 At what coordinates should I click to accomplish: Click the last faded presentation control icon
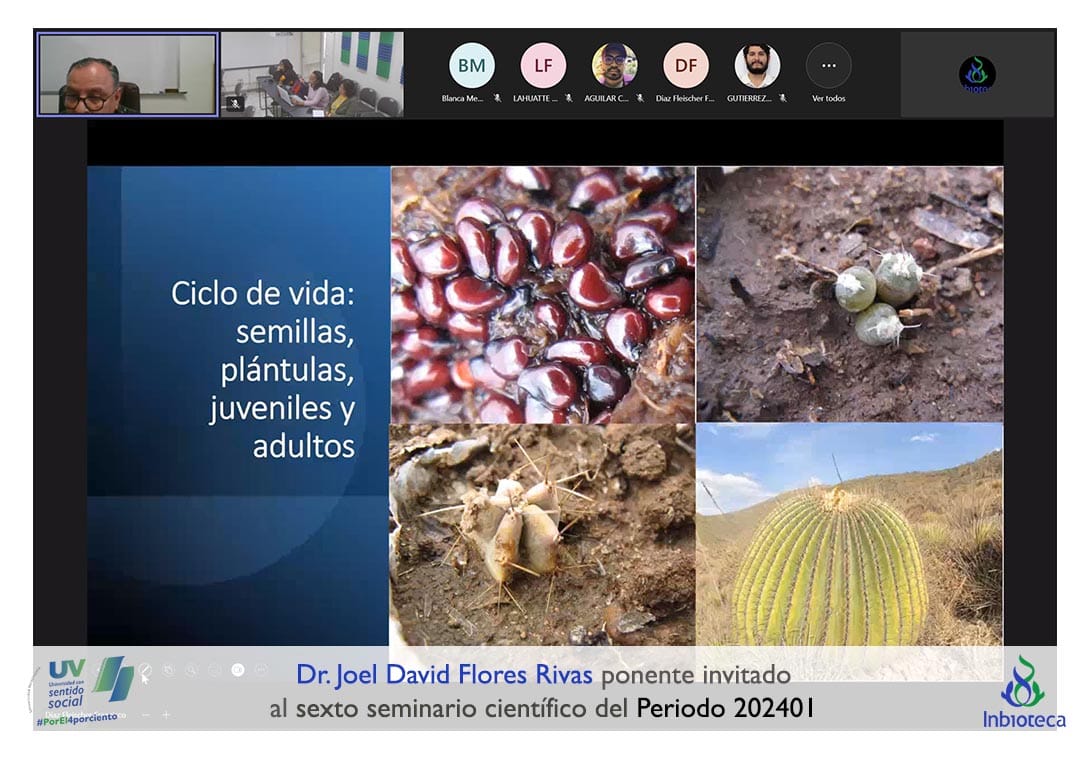pyautogui.click(x=261, y=670)
